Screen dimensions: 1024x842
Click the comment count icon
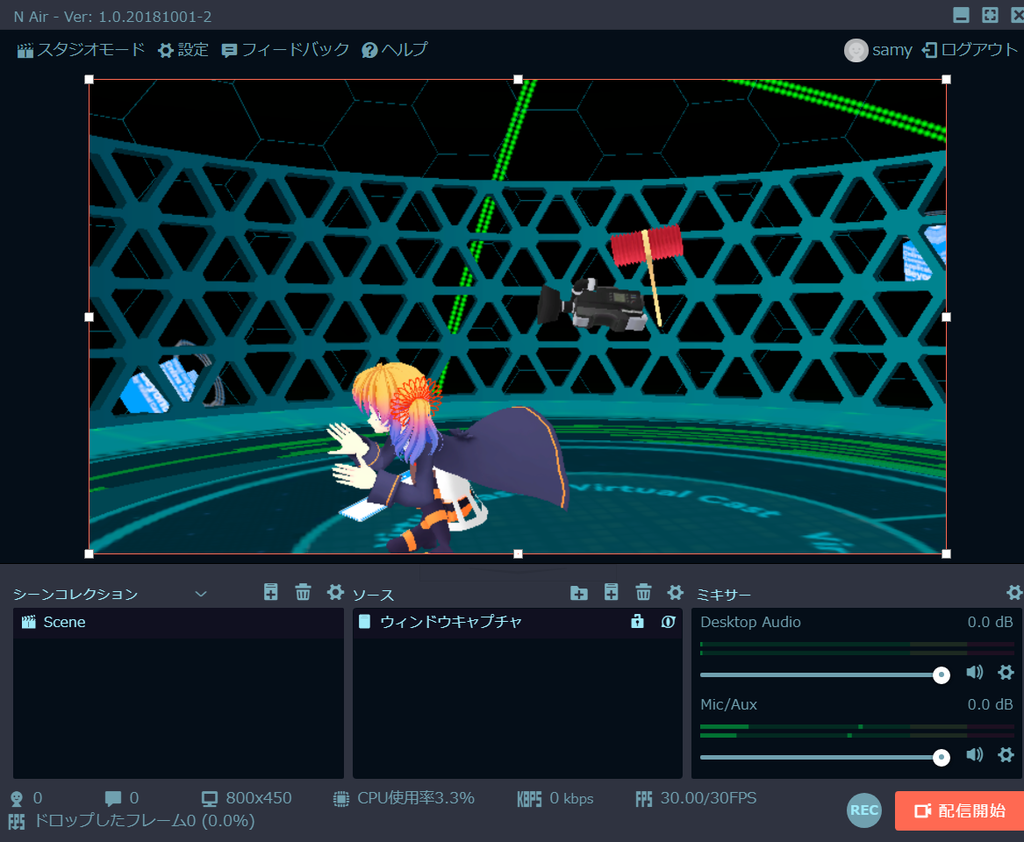tap(113, 798)
